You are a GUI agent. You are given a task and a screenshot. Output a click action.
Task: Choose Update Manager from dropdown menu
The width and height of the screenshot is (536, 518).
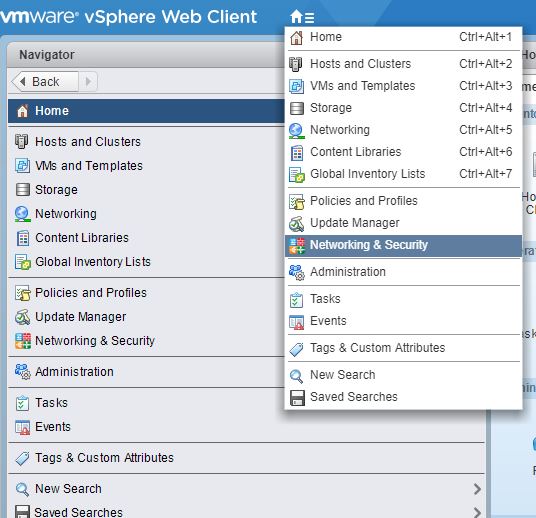pos(403,223)
